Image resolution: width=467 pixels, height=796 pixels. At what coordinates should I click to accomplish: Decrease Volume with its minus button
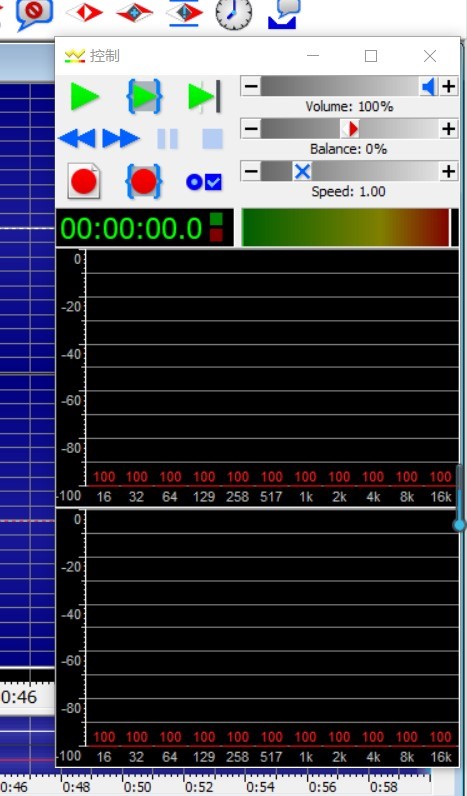click(251, 86)
